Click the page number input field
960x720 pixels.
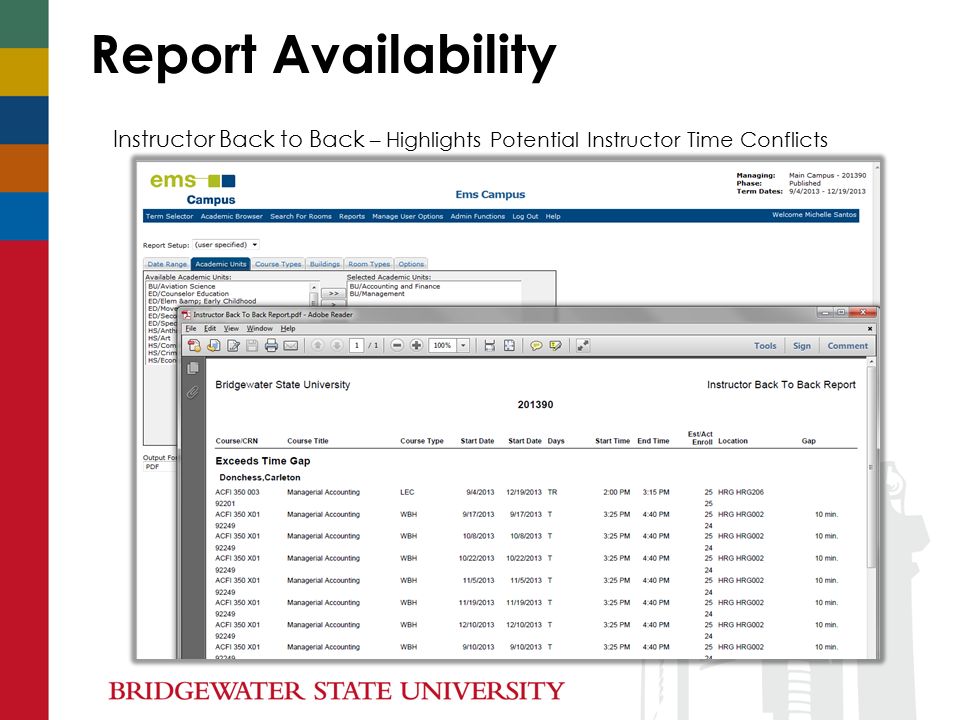[x=357, y=345]
